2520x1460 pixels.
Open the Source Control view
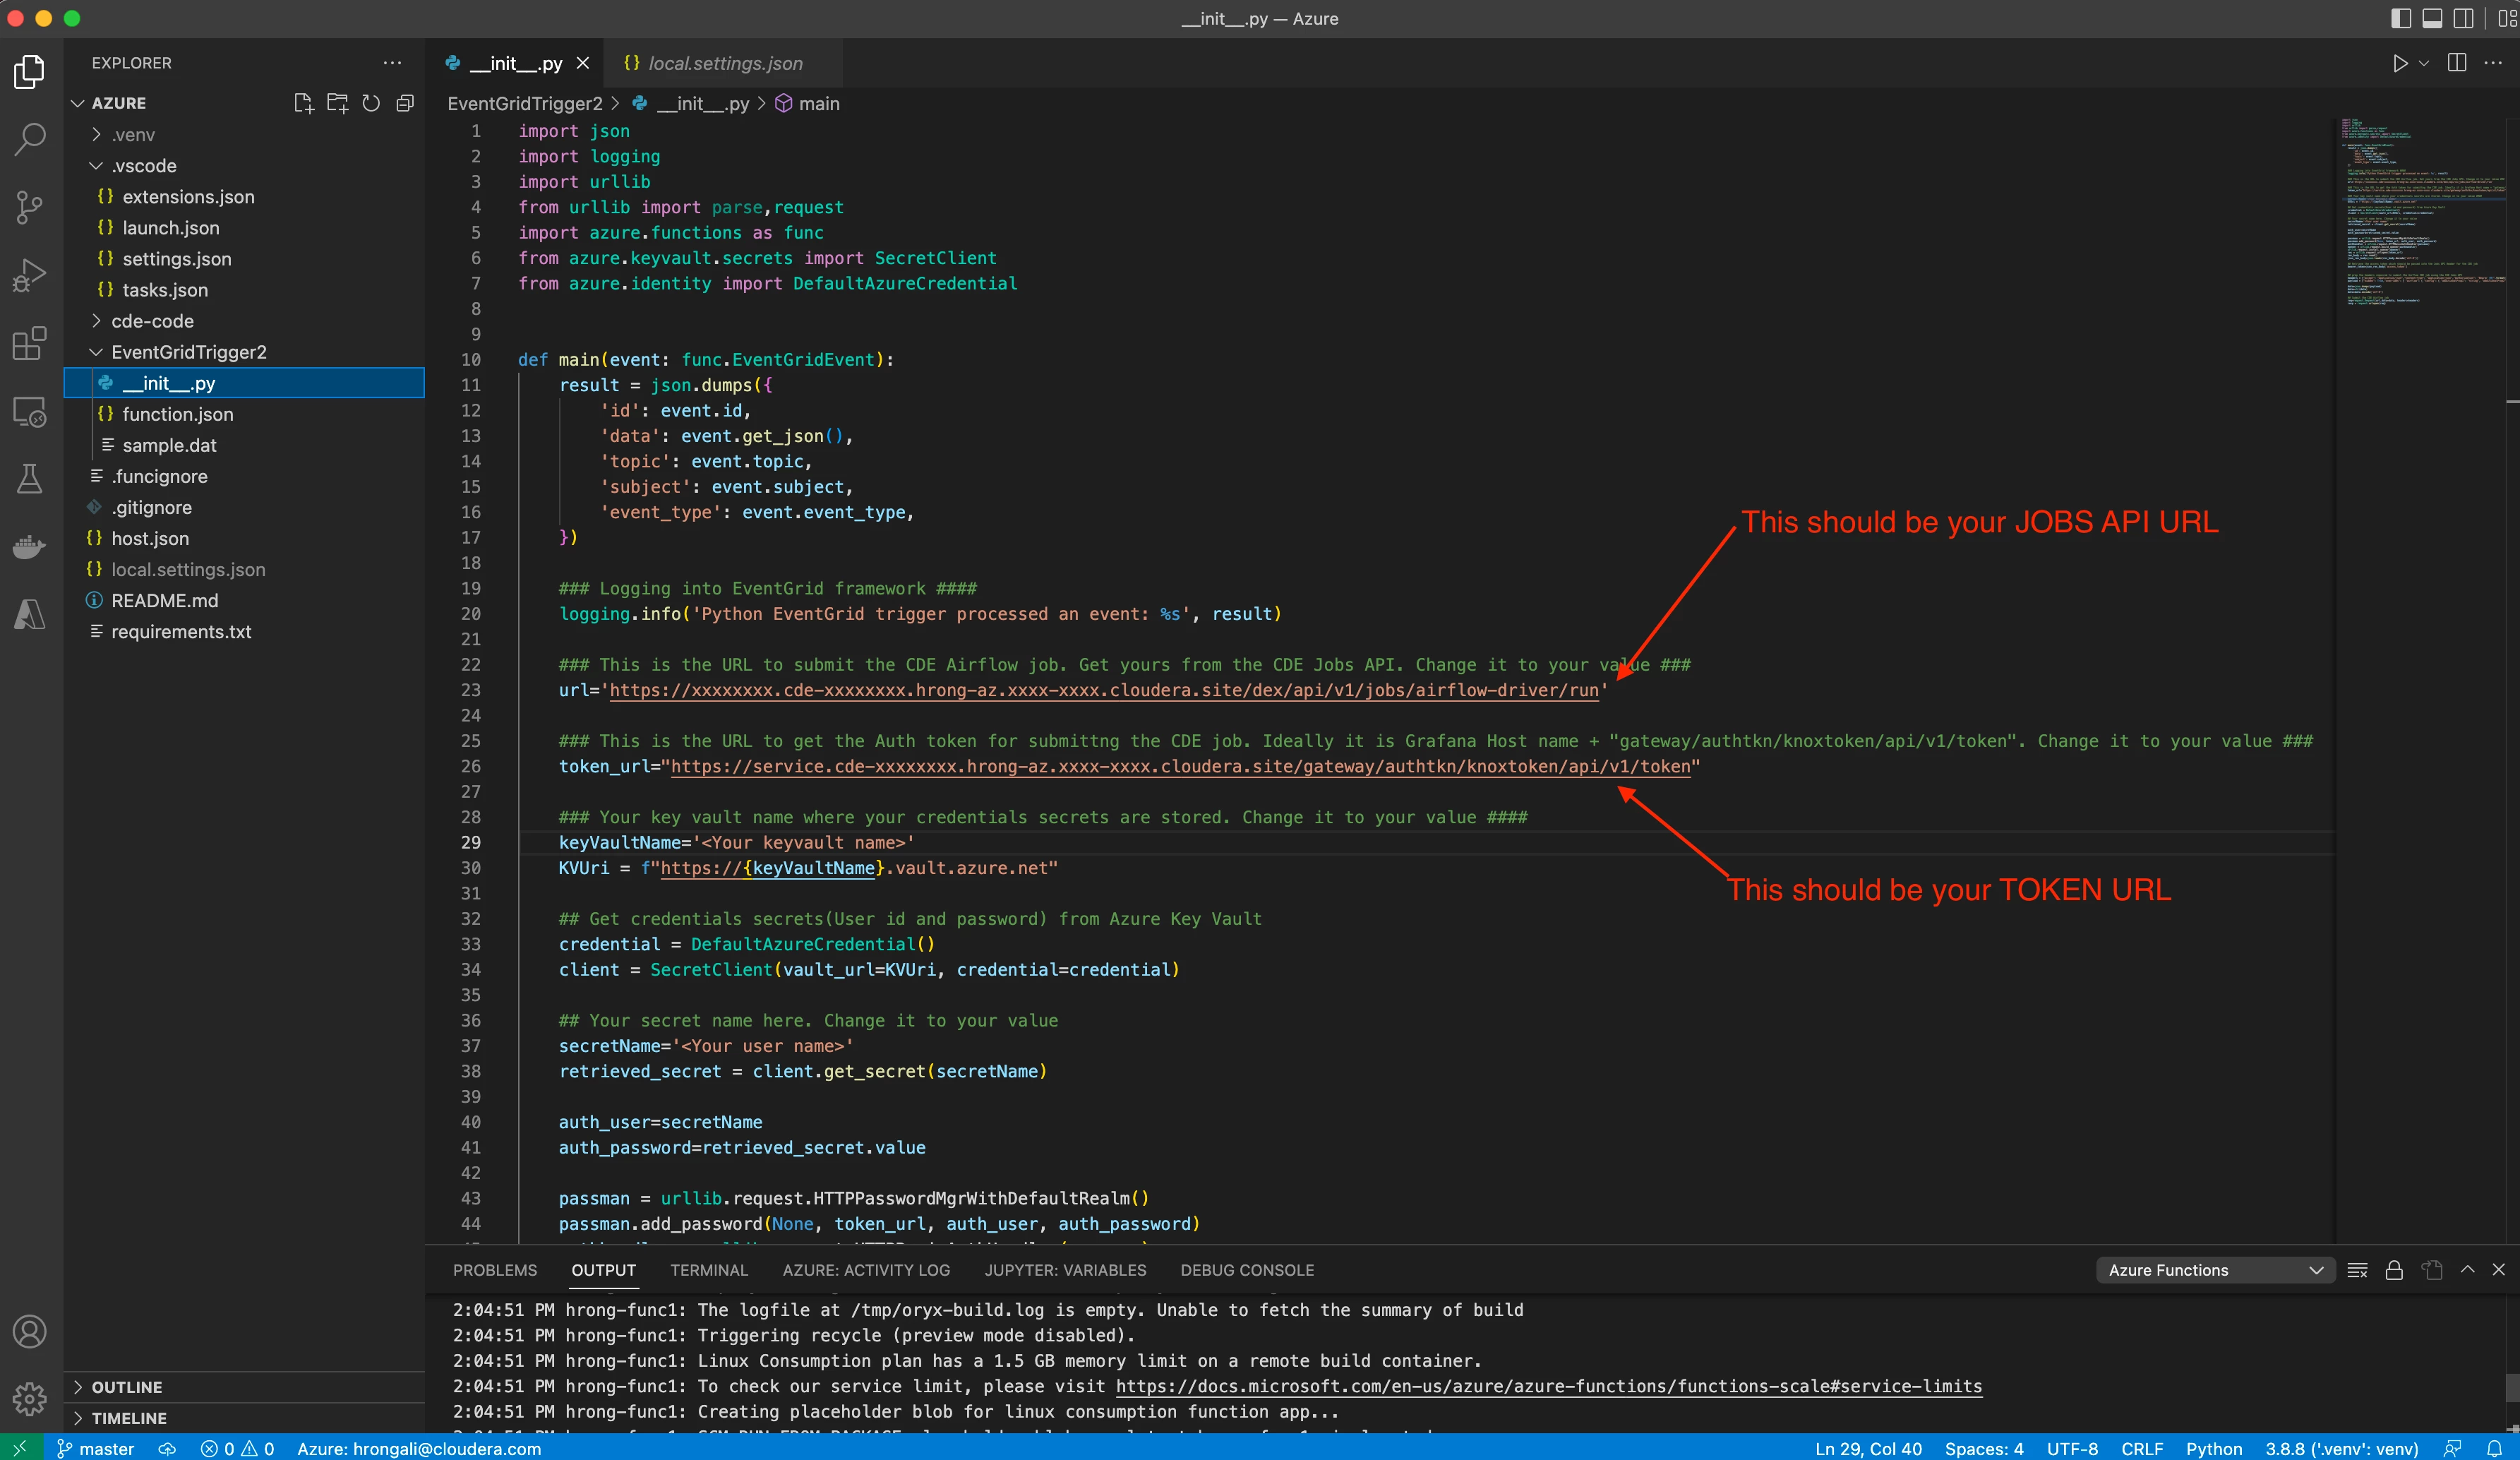tap(30, 207)
